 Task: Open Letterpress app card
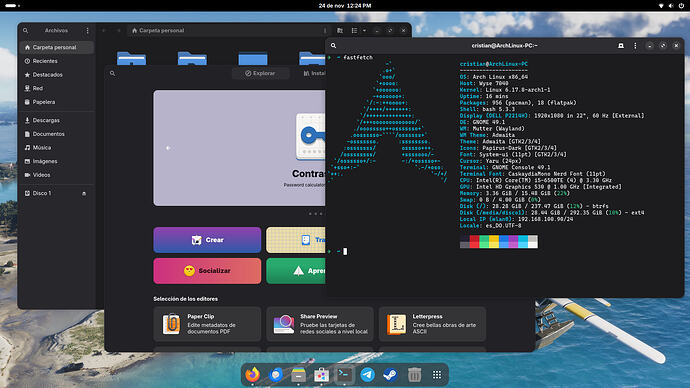433,324
